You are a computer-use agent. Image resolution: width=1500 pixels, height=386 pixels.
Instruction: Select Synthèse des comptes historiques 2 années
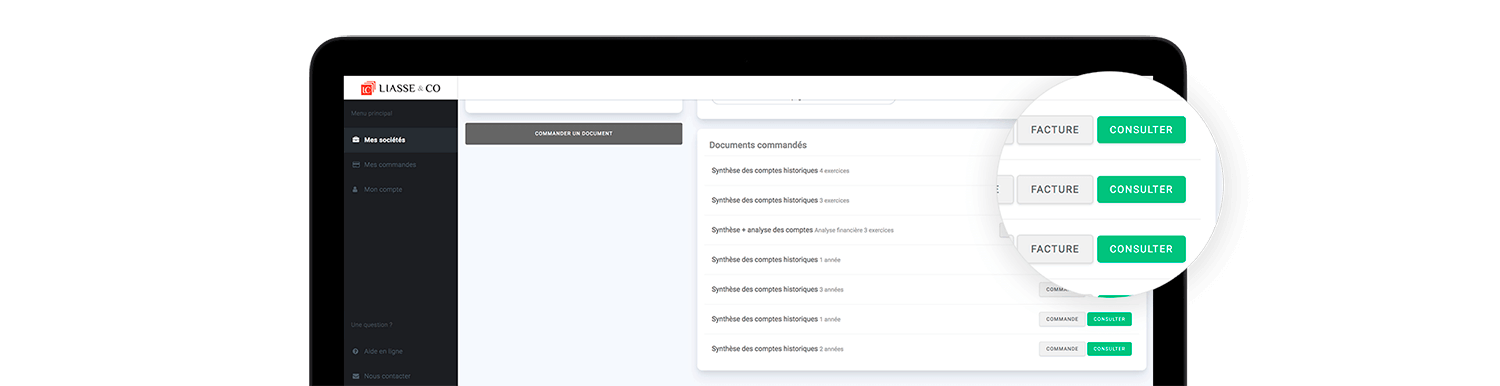pos(777,349)
